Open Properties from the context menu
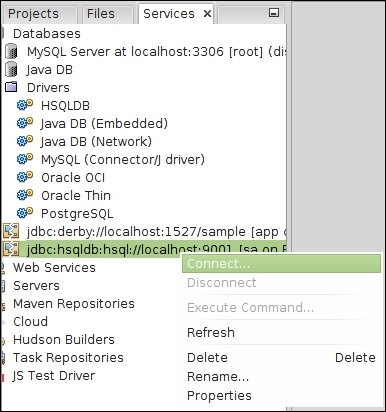The width and height of the screenshot is (386, 412). pyautogui.click(x=281, y=395)
